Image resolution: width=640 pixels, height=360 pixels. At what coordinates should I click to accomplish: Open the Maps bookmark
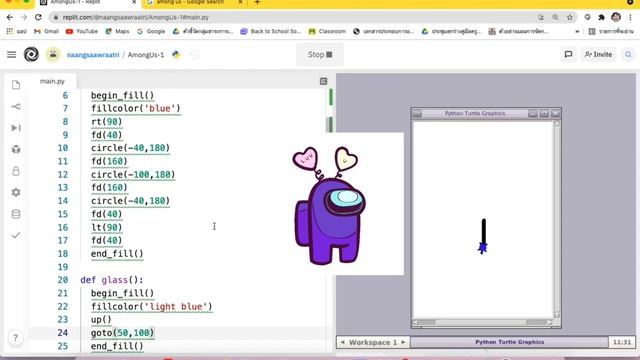pos(117,31)
